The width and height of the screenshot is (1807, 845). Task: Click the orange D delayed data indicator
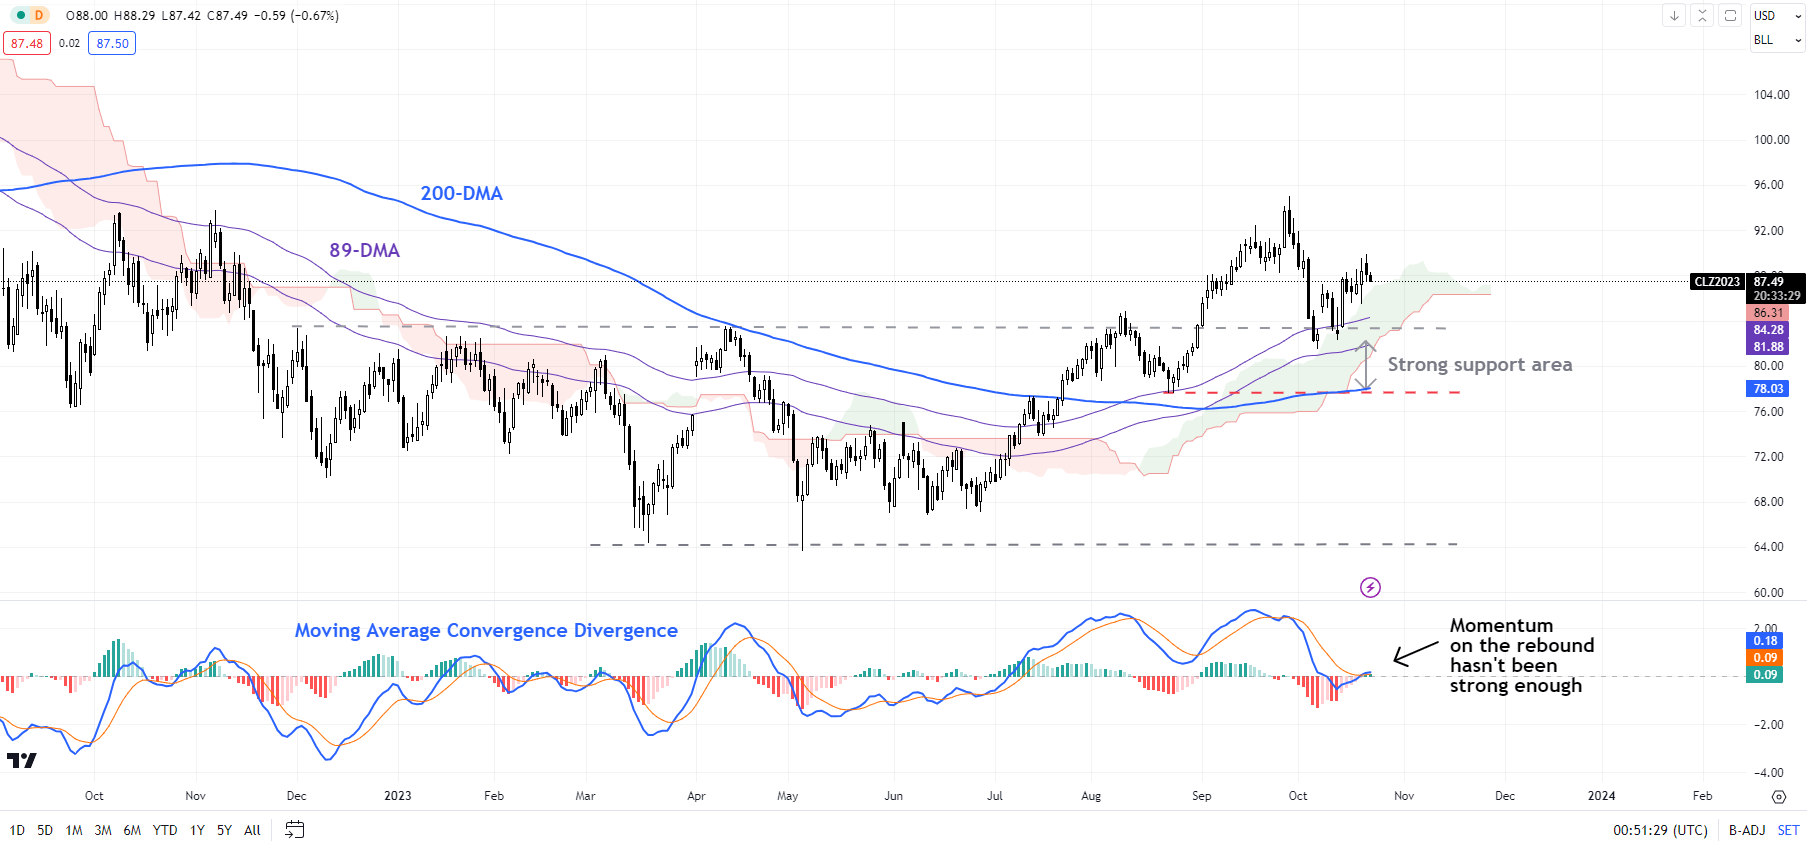39,15
